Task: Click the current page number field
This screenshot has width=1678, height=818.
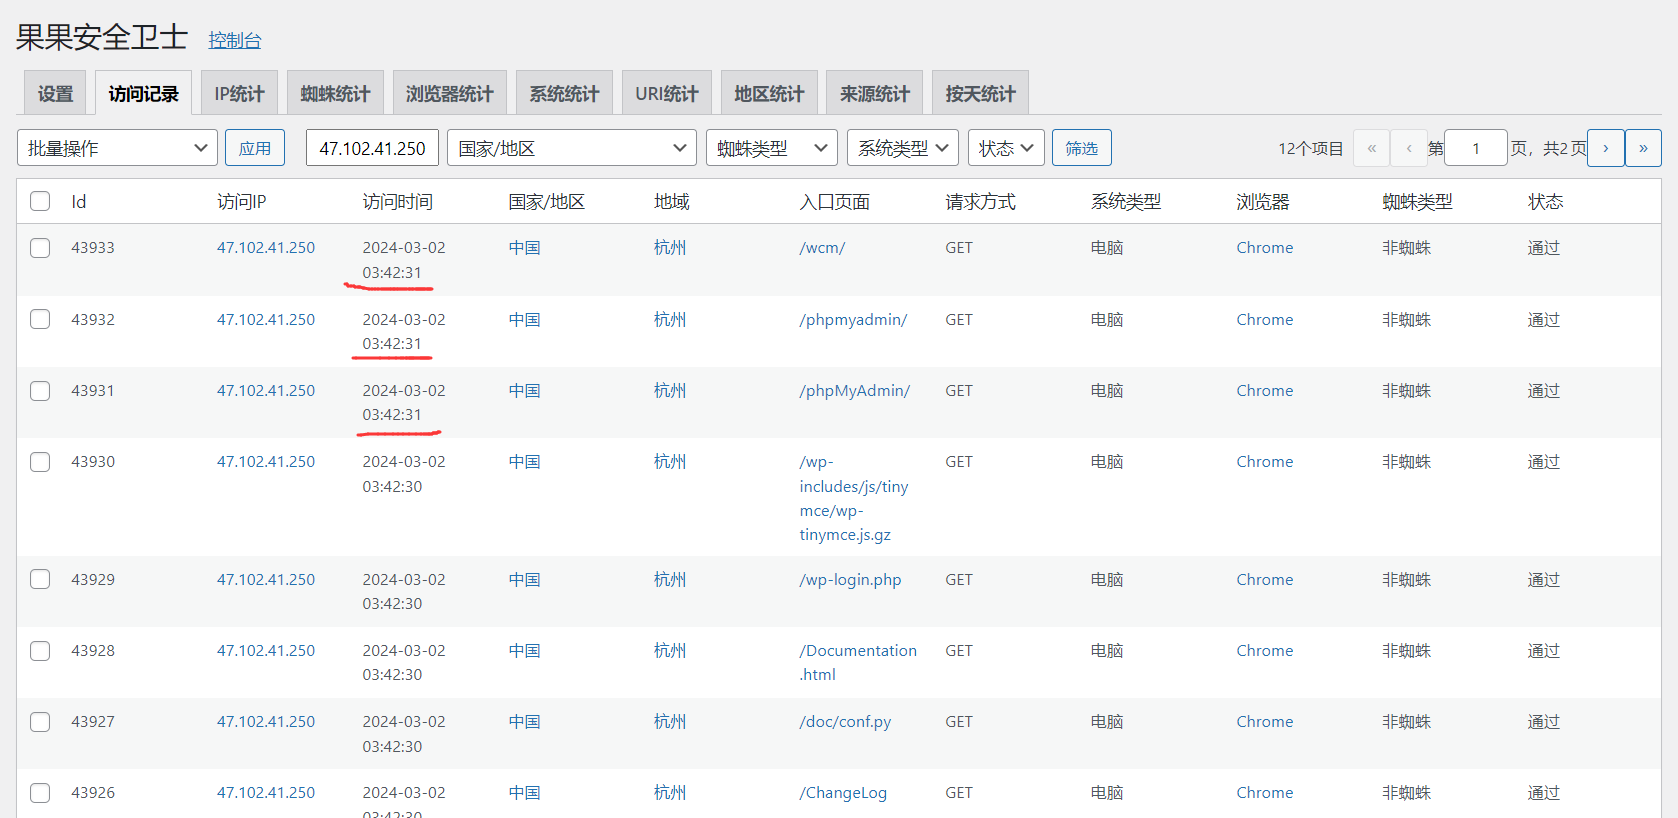Action: (x=1475, y=148)
